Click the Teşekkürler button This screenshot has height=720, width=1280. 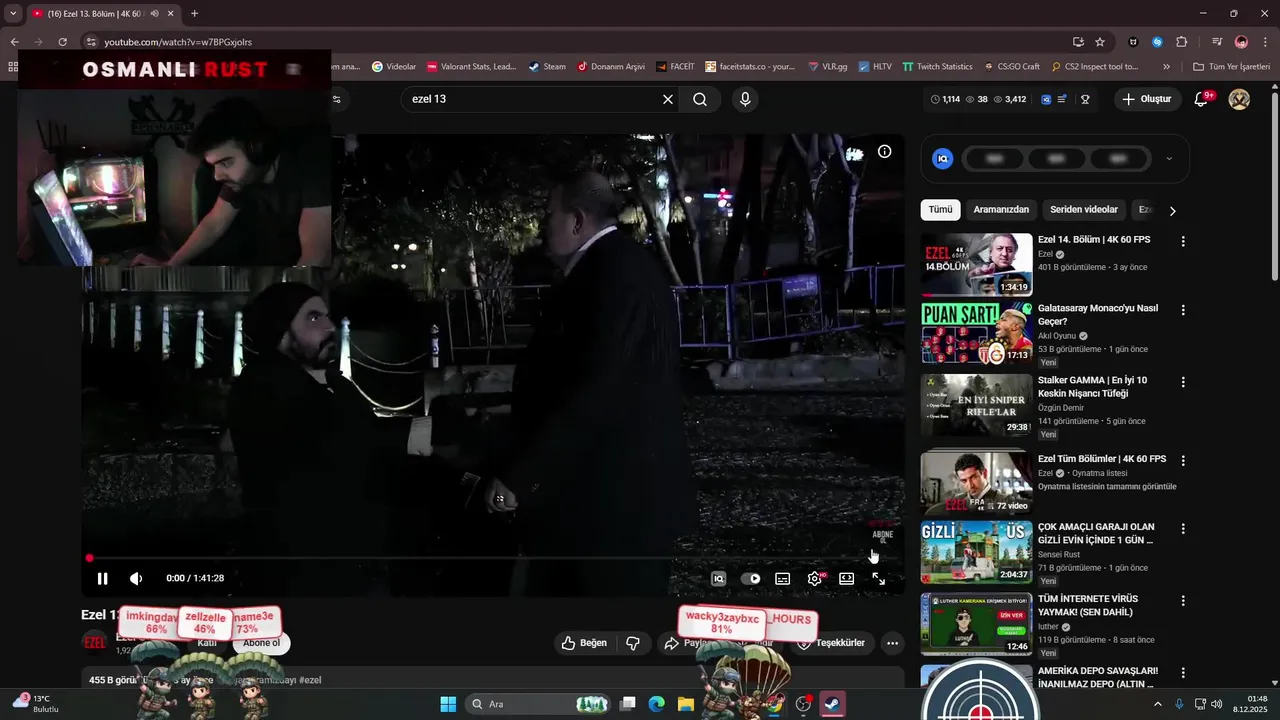tap(830, 643)
